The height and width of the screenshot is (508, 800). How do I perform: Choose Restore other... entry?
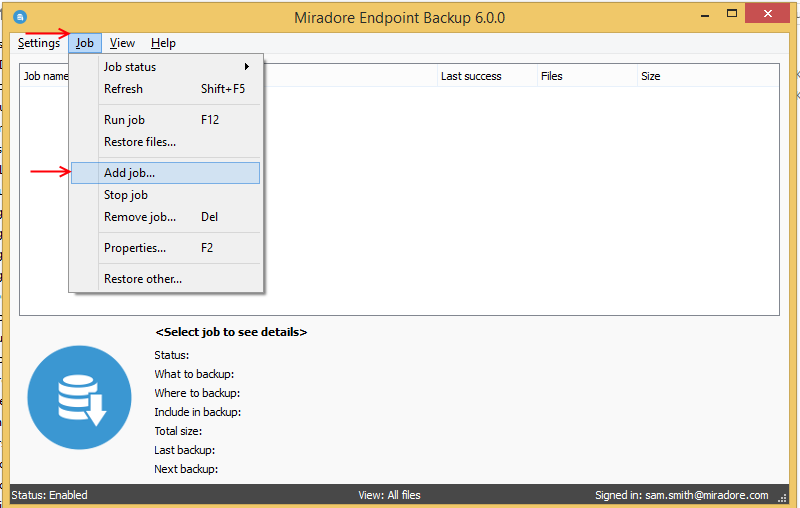click(165, 279)
